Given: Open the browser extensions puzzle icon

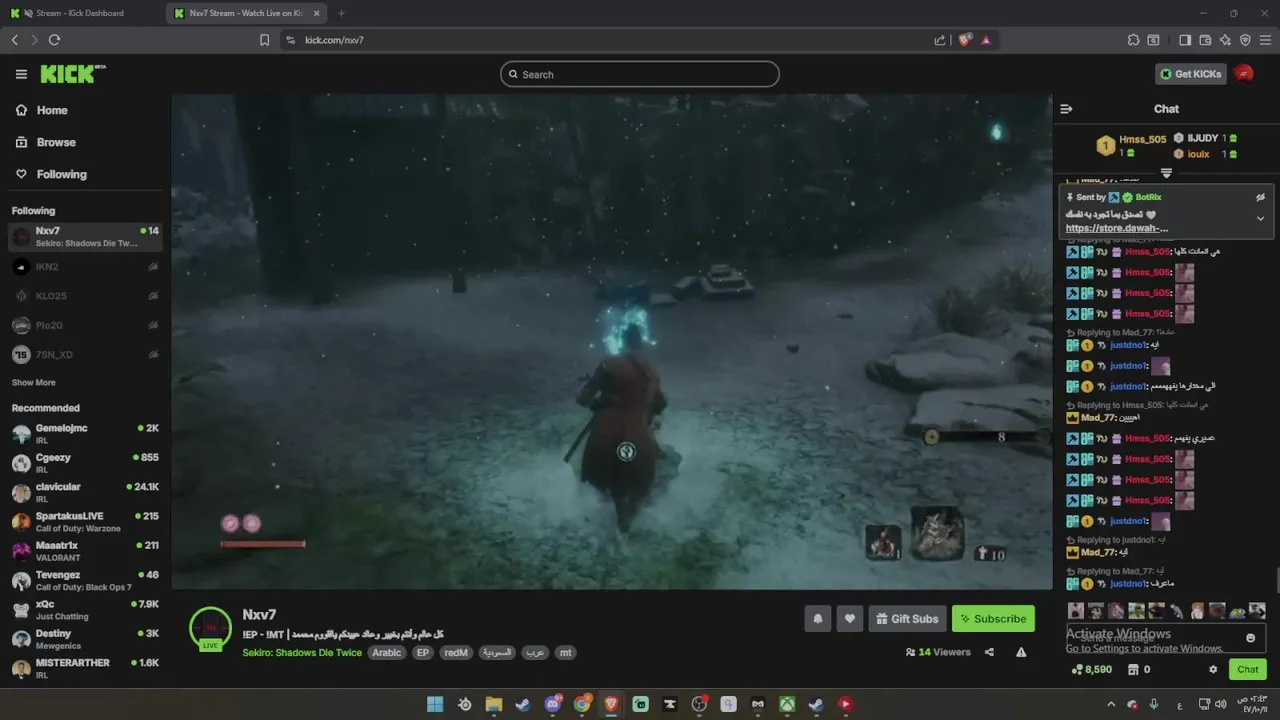Looking at the screenshot, I should click(1133, 40).
